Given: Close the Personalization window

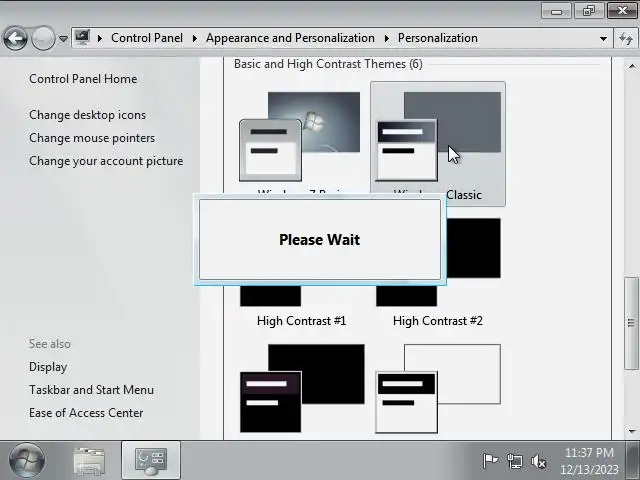Looking at the screenshot, I should (622, 11).
